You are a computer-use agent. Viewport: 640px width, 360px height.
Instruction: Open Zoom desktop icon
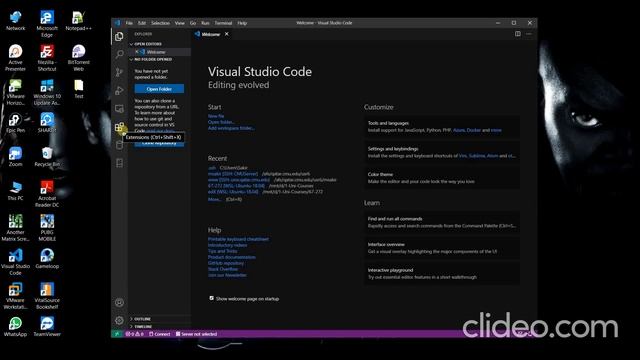16,157
